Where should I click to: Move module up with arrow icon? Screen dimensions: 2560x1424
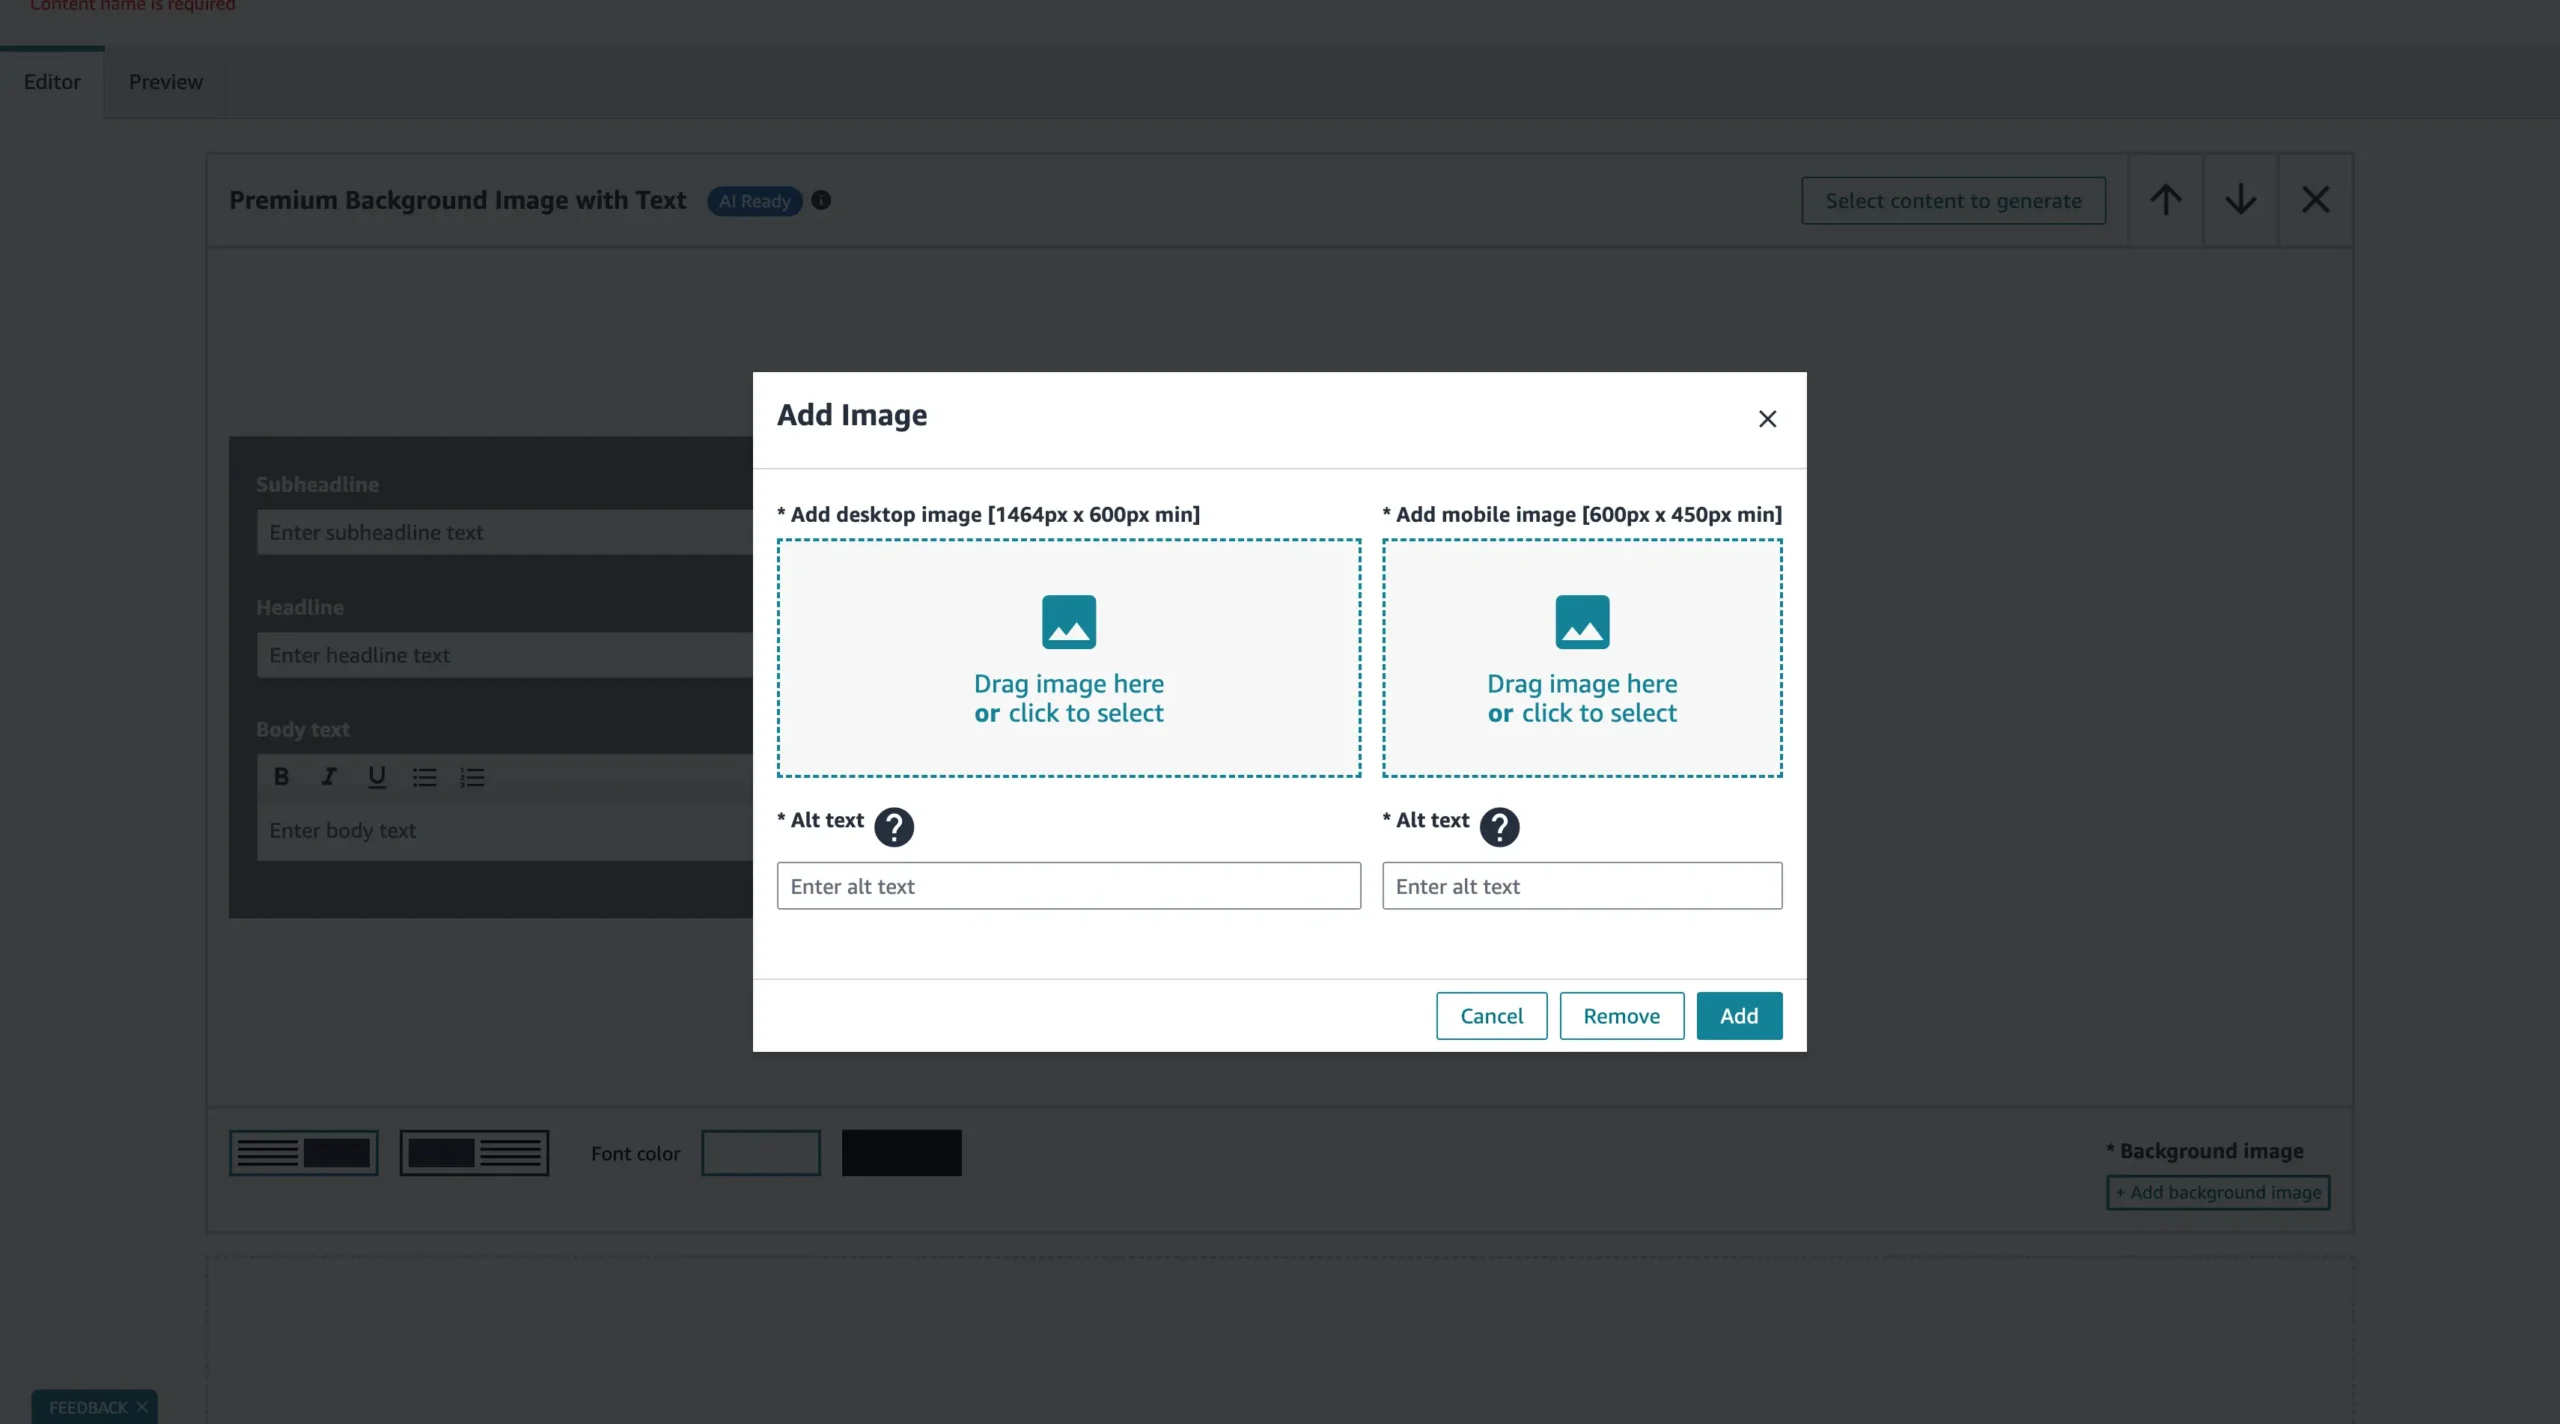point(2165,200)
